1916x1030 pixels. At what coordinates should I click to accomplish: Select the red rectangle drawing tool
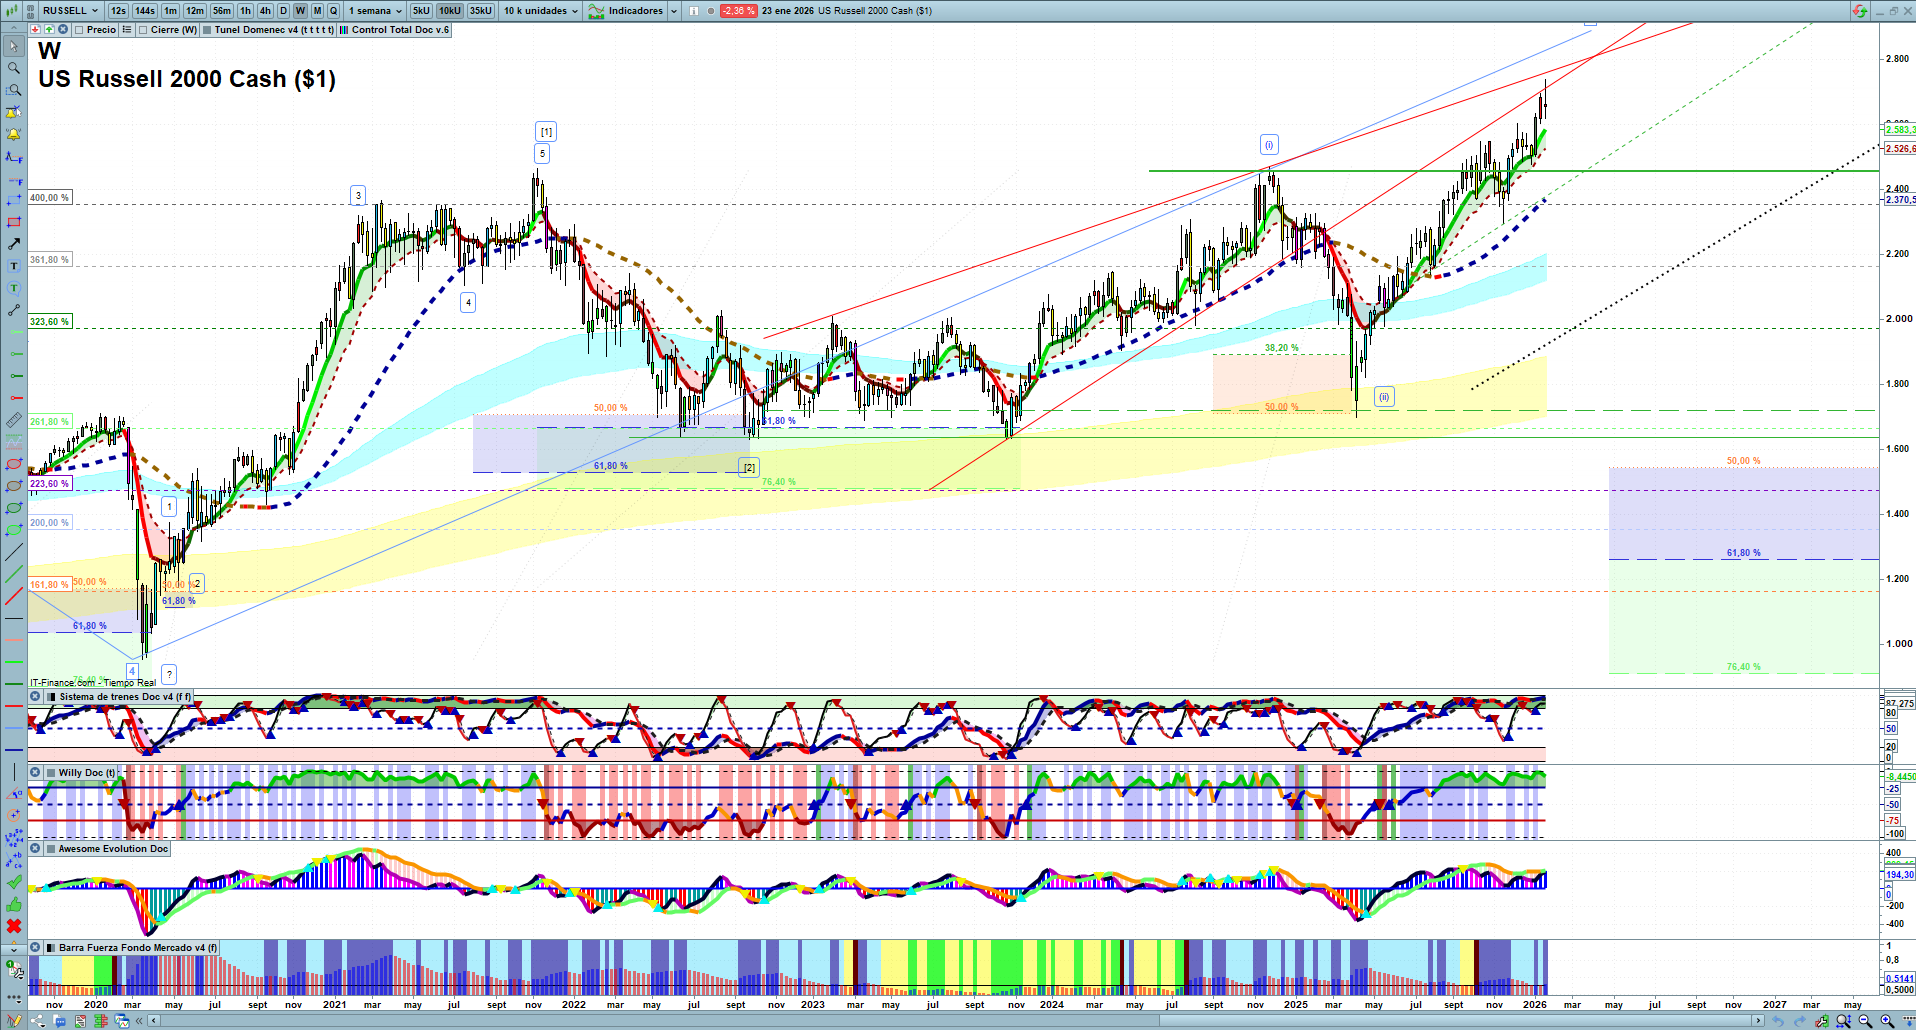14,222
